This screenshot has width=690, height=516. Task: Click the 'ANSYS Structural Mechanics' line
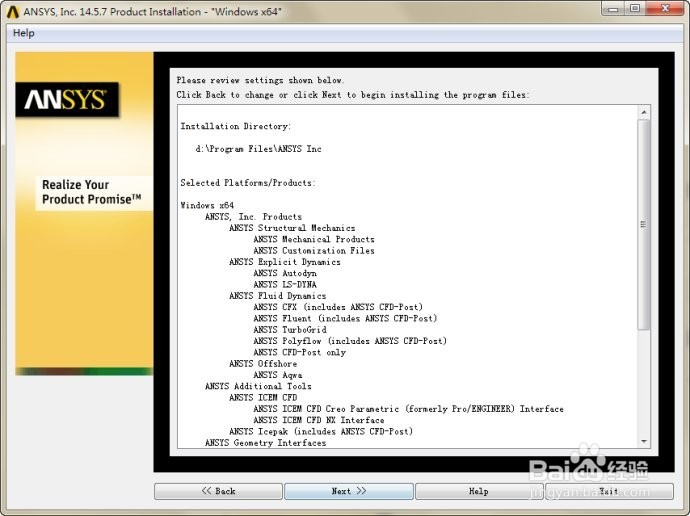[x=292, y=228]
